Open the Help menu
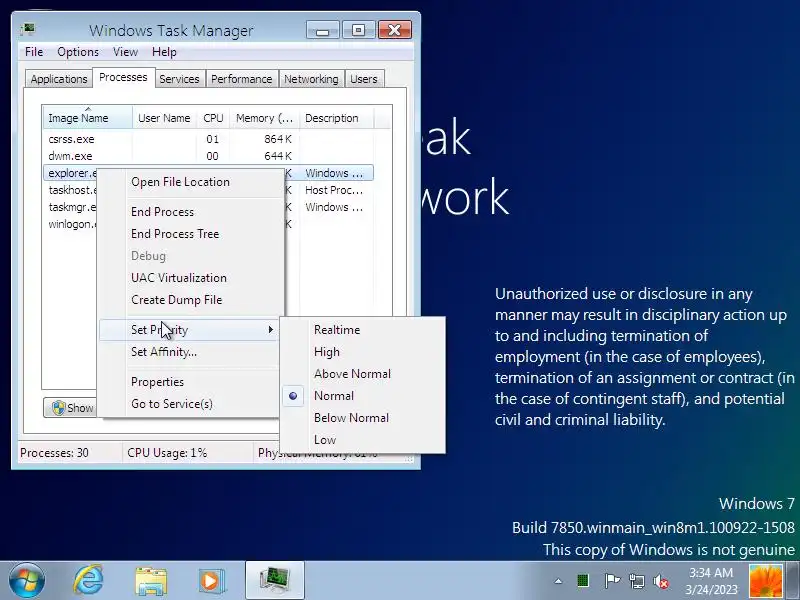 (164, 52)
